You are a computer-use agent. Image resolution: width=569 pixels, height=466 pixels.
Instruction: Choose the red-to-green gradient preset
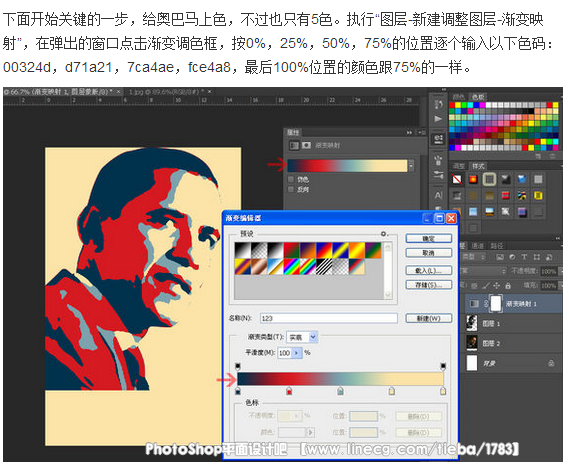pyautogui.click(x=292, y=250)
